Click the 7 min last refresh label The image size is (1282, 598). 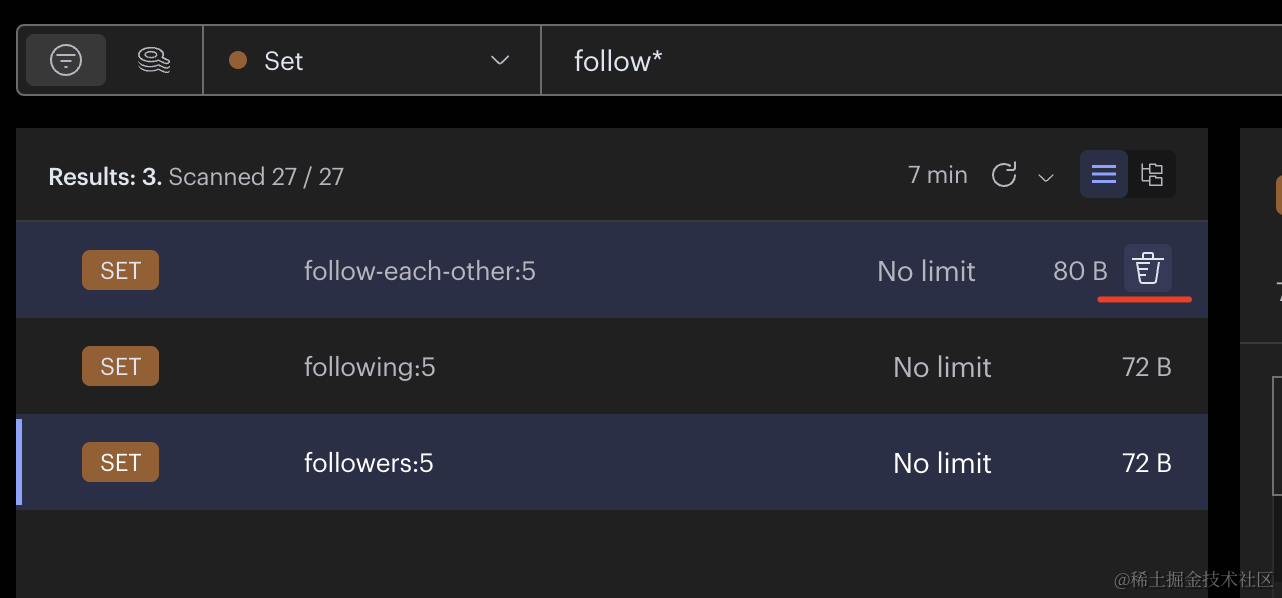pos(938,175)
